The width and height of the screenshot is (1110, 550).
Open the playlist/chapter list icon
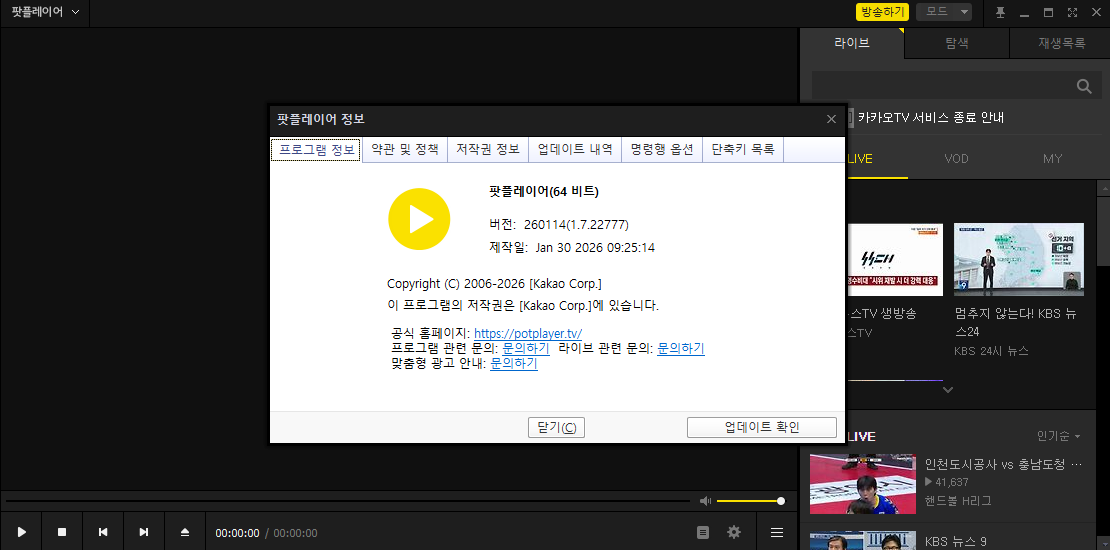click(x=703, y=532)
